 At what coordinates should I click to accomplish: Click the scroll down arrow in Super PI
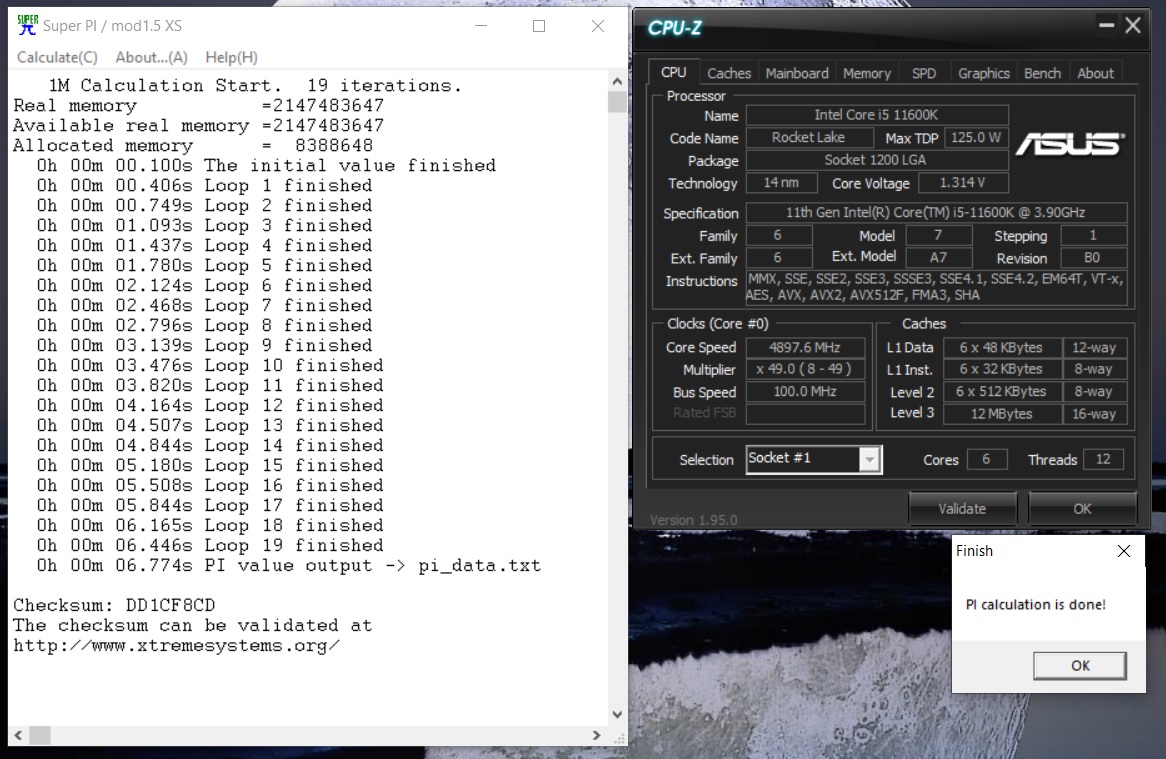617,714
